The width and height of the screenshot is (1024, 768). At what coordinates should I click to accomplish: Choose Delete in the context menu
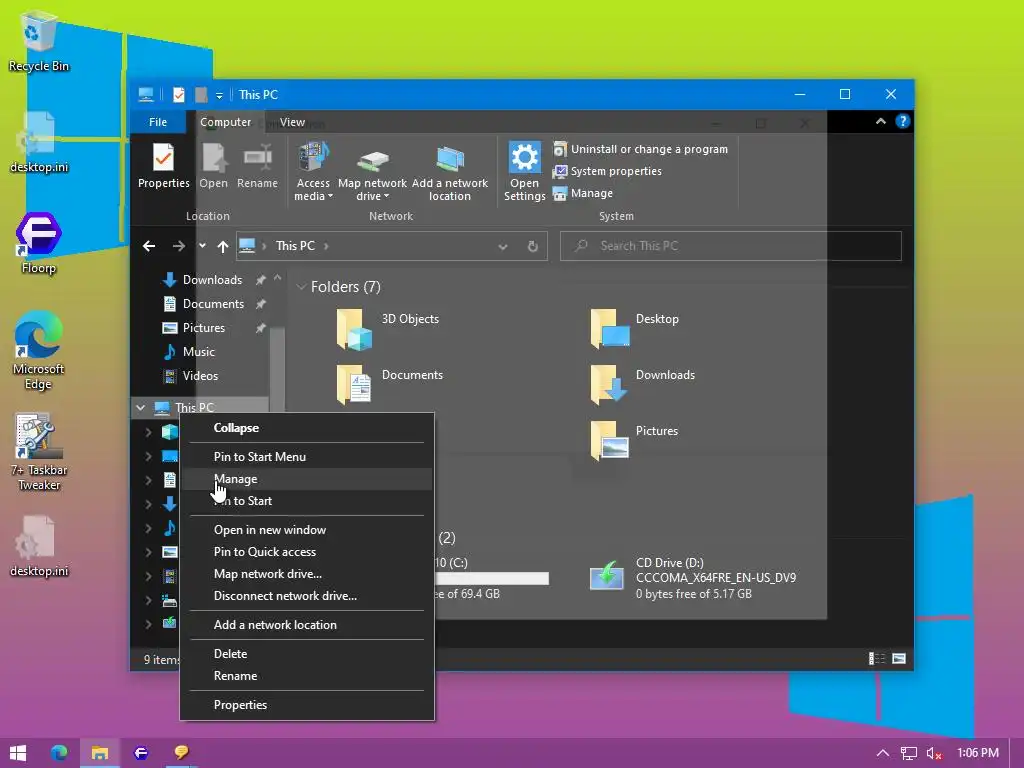(x=307, y=654)
